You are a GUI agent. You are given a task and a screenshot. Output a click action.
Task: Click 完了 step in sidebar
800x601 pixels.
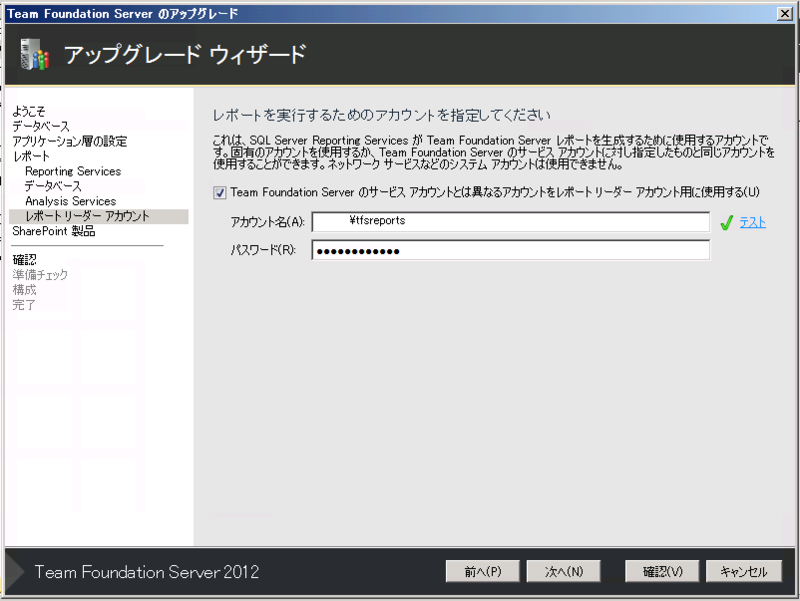pos(24,305)
